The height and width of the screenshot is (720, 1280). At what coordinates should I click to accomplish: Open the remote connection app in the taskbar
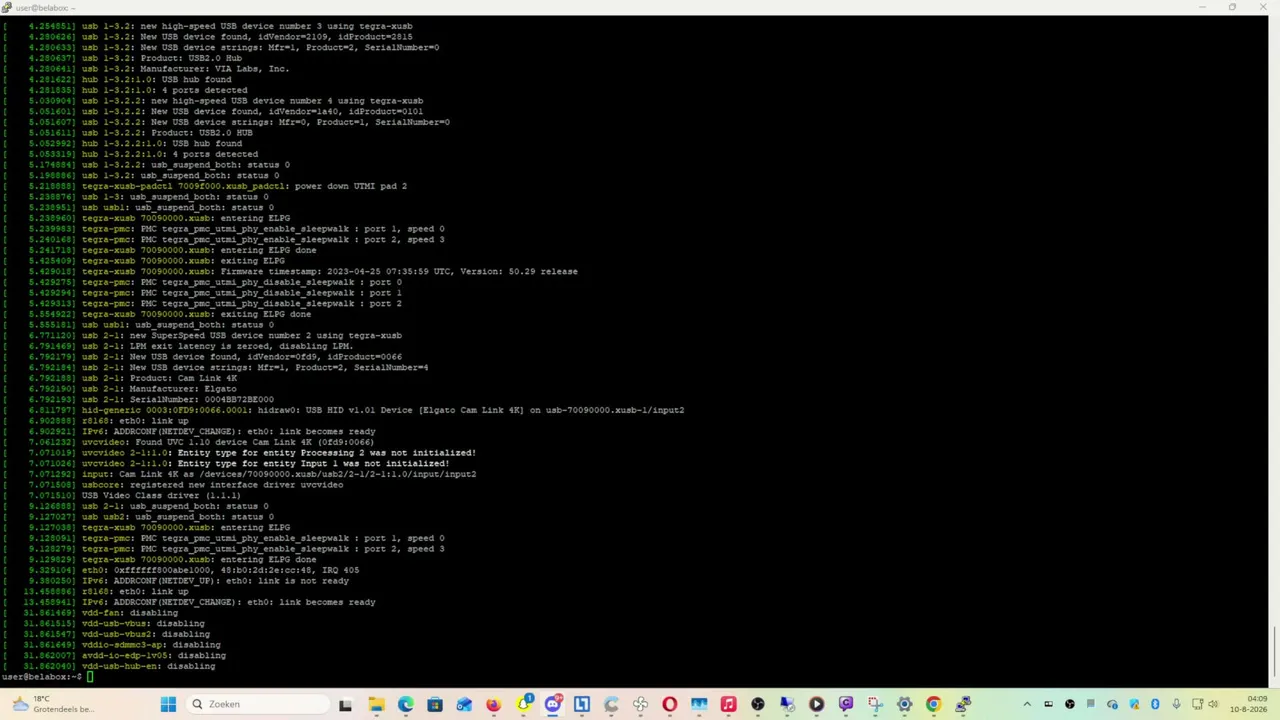pyautogui.click(x=786, y=704)
